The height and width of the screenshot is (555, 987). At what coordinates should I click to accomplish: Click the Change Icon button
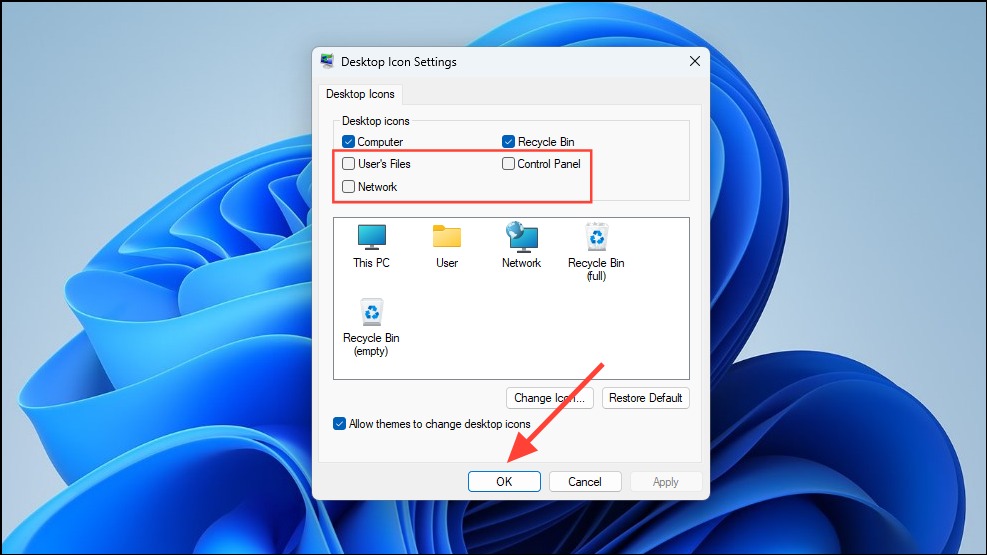tap(550, 398)
